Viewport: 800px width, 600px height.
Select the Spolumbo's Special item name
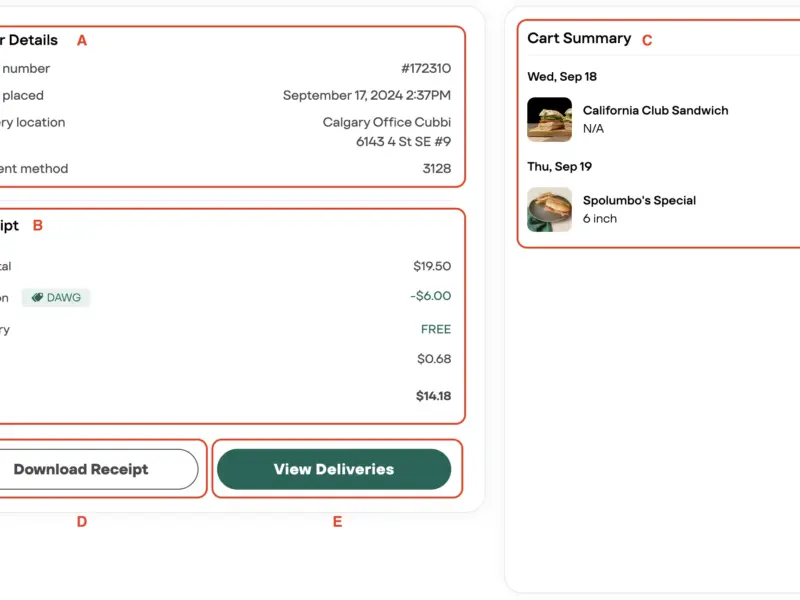tap(639, 201)
